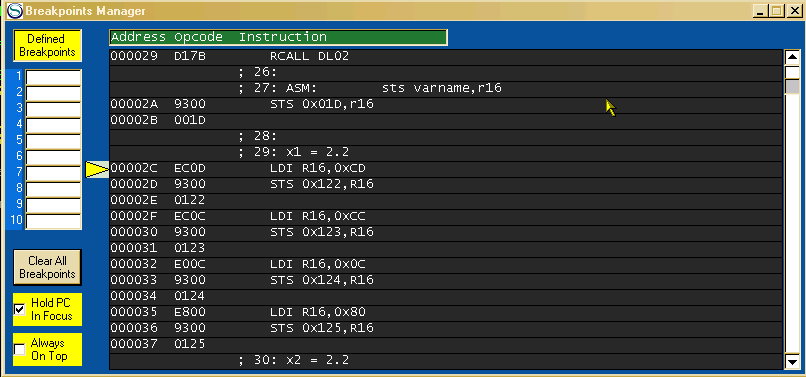Select line 000031 opcode 0123

coord(446,248)
